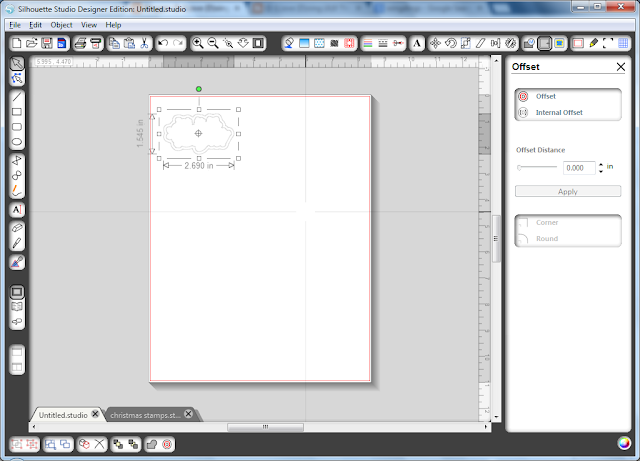This screenshot has height=461, width=640.
Task: Open the Object menu
Action: (x=62, y=25)
